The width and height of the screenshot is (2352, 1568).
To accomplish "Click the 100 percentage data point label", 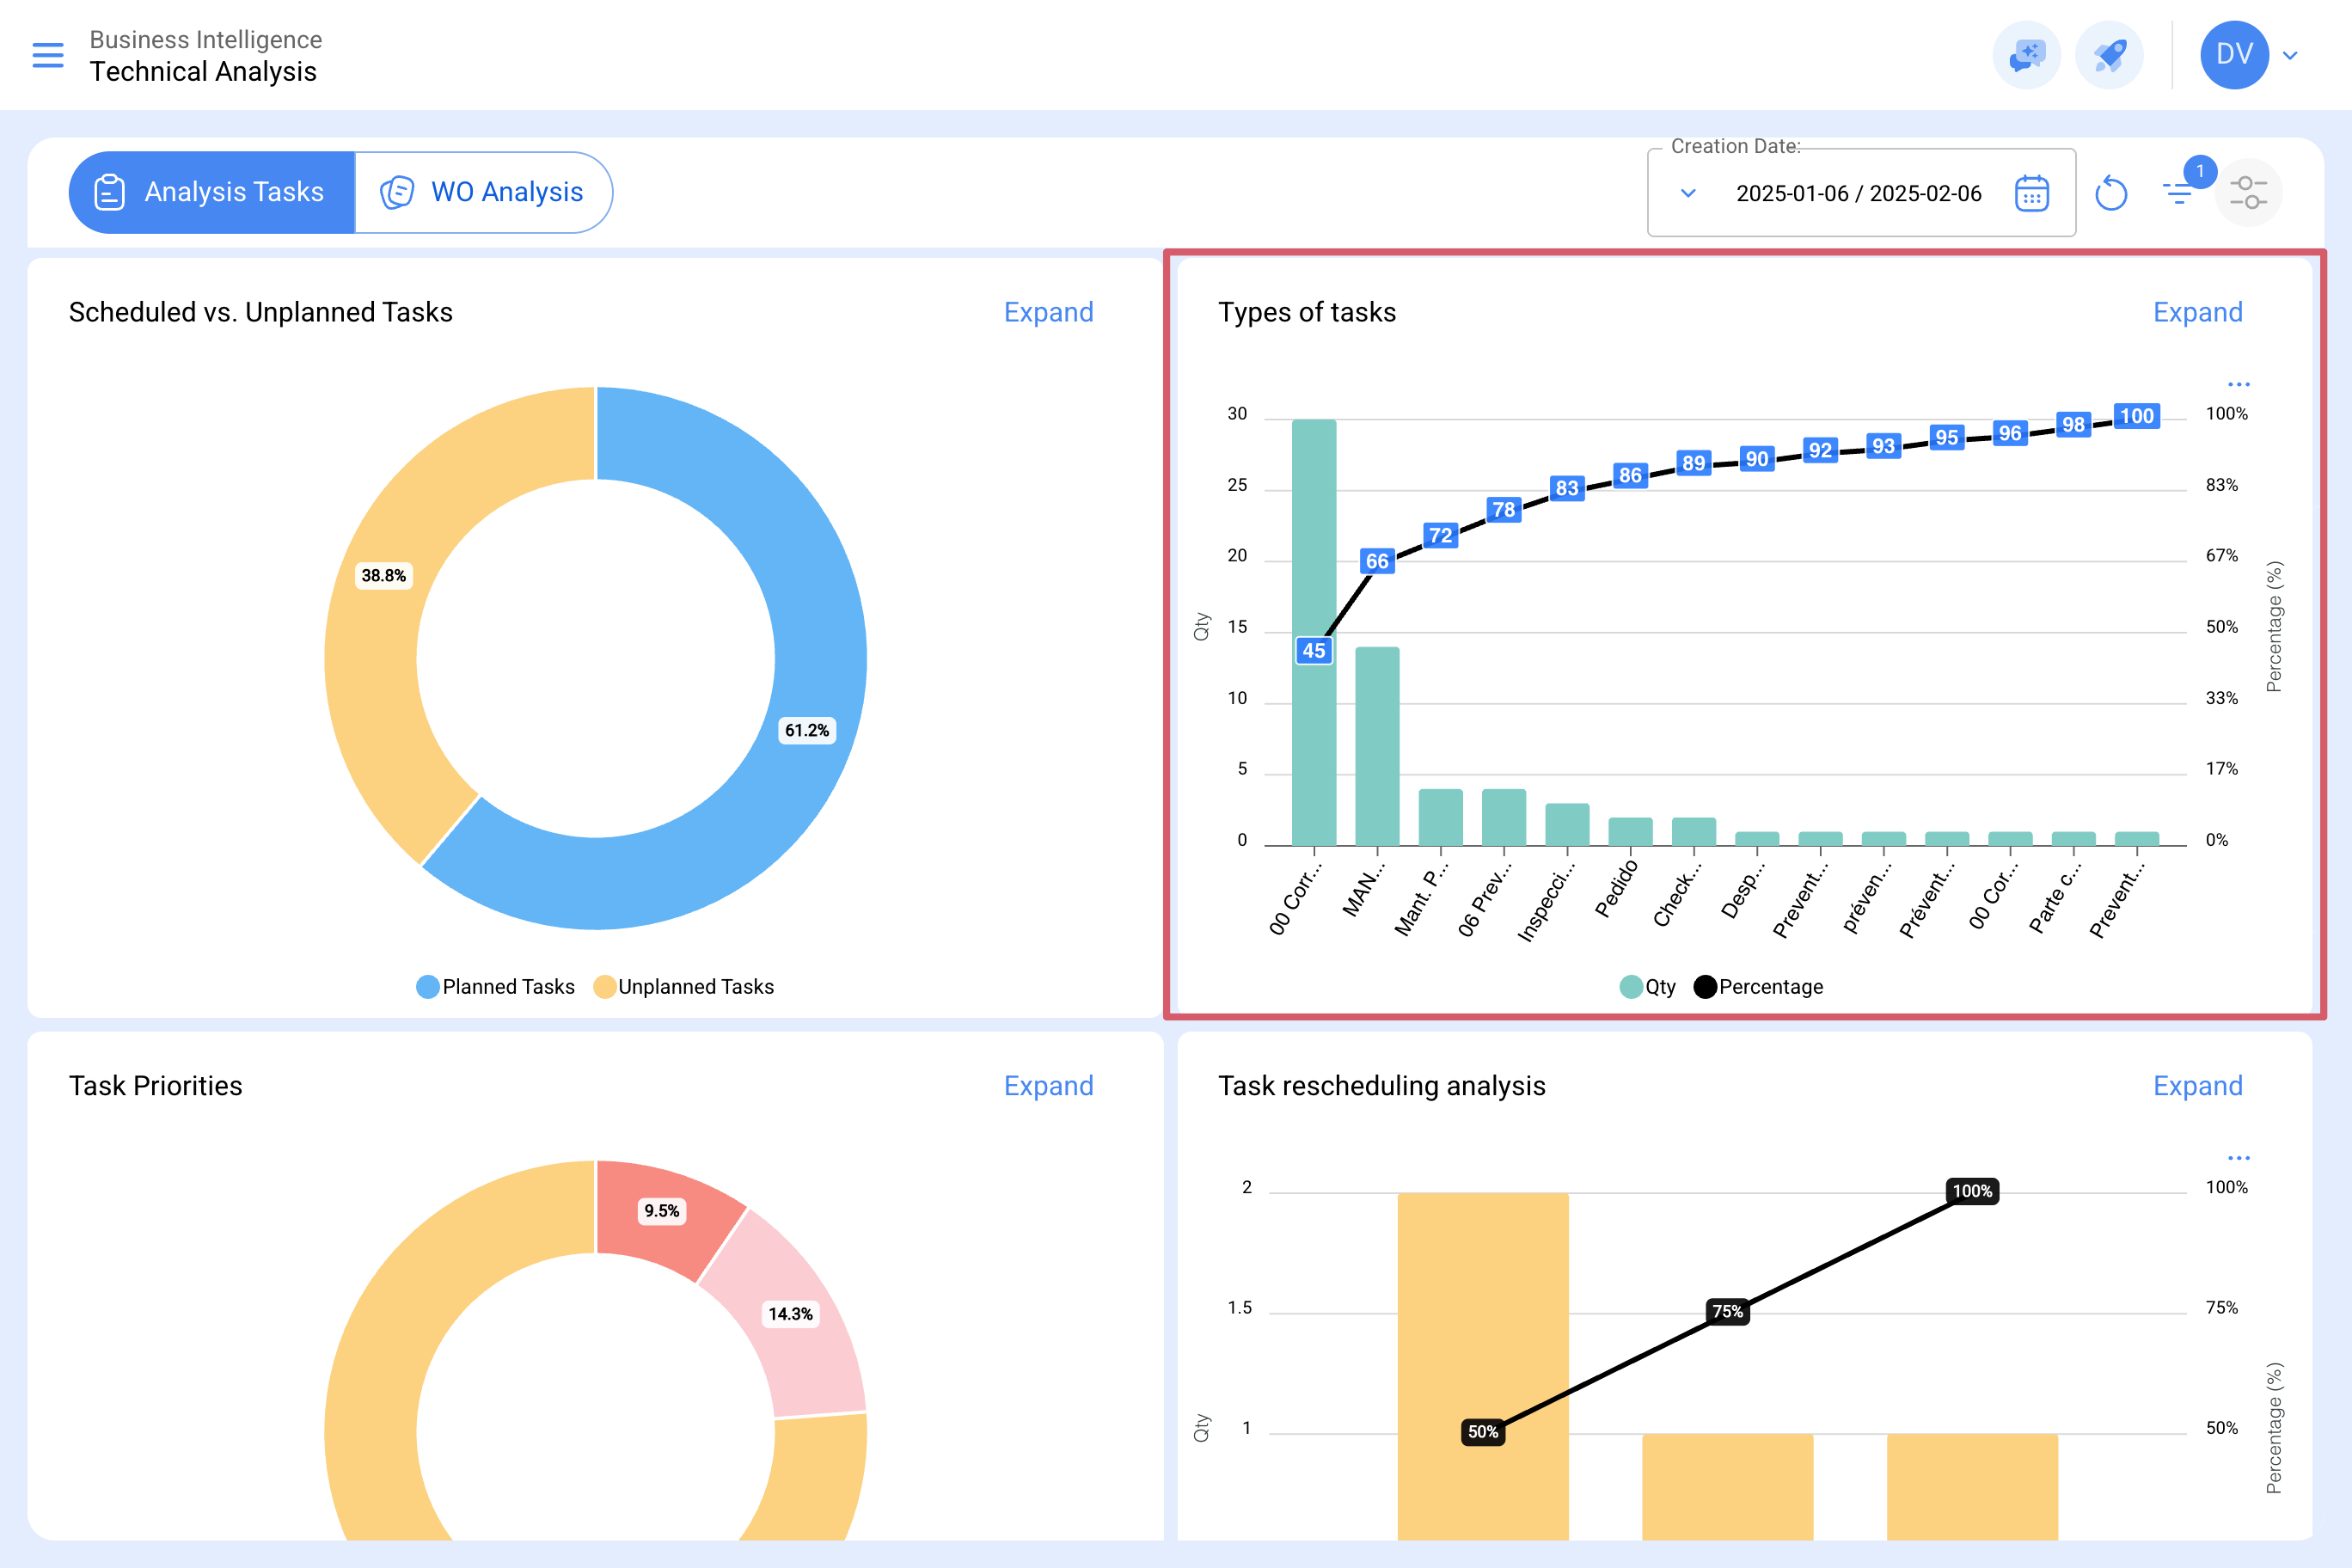I will coord(2137,416).
